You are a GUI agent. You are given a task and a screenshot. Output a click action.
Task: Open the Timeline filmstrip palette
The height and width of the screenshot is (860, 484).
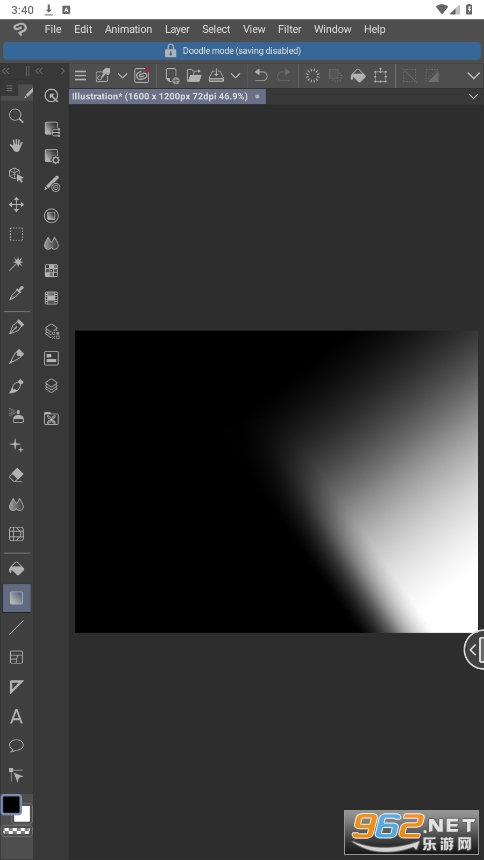click(x=52, y=298)
